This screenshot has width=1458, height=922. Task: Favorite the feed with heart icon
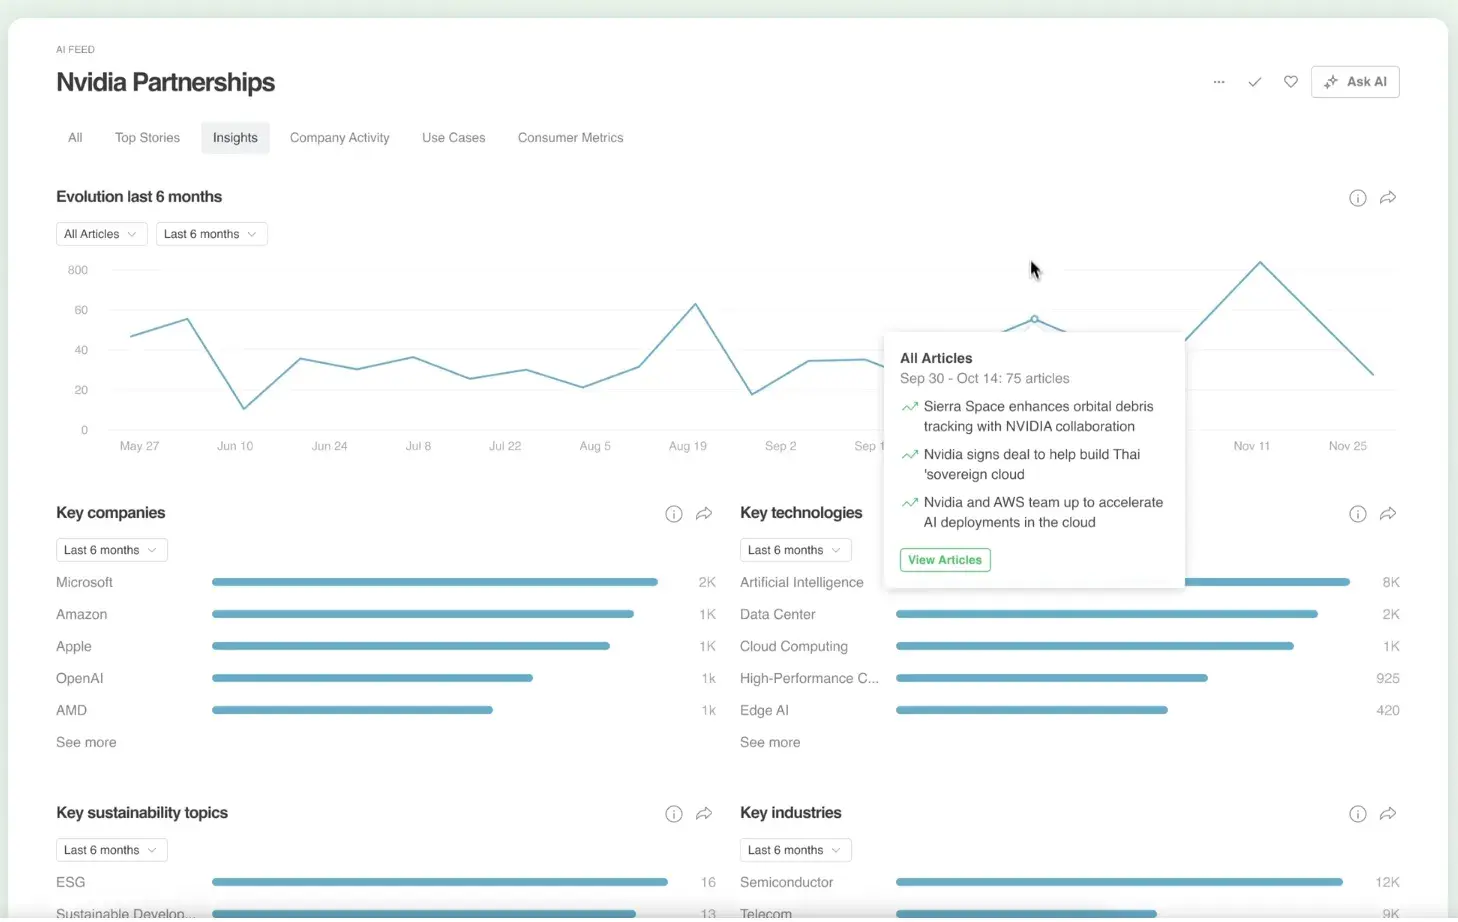click(1290, 82)
